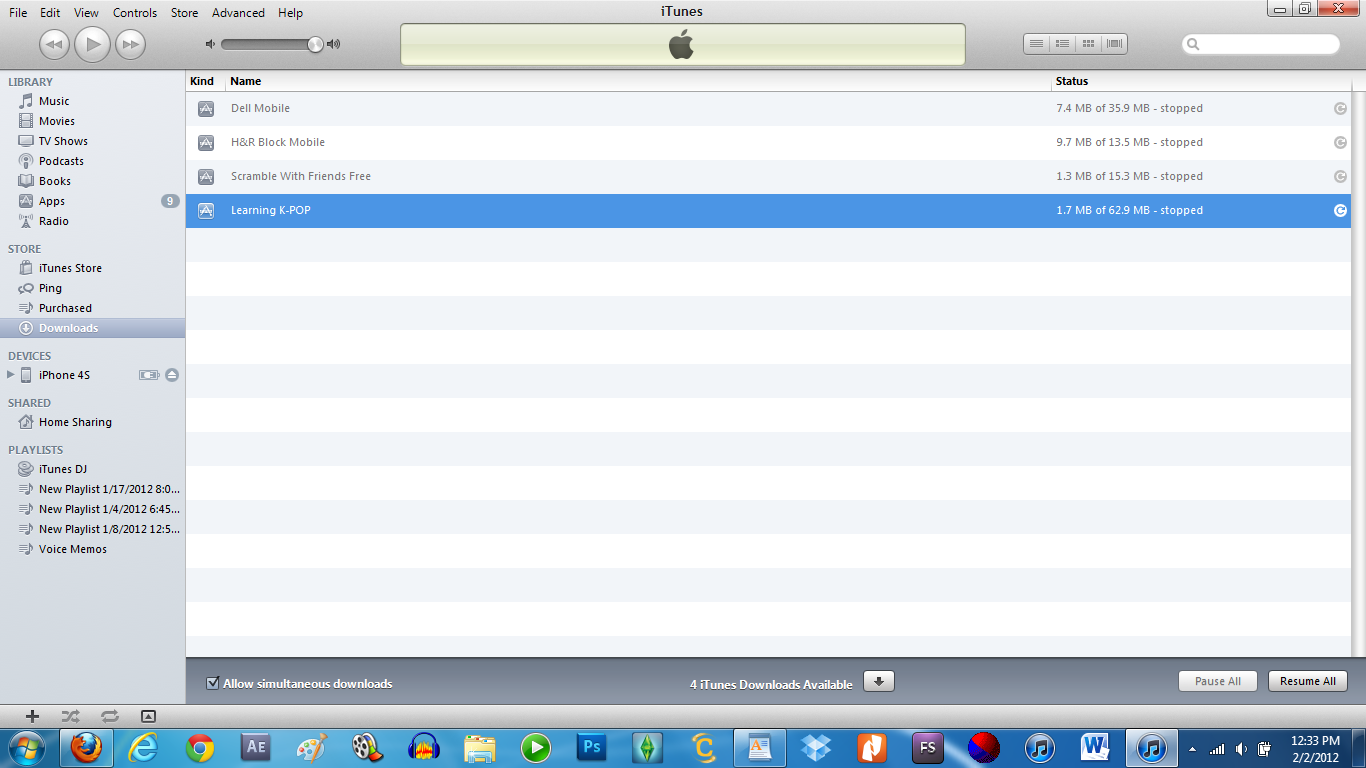1366x768 pixels.
Task: Go to the iTunes Store
Action: pos(70,268)
